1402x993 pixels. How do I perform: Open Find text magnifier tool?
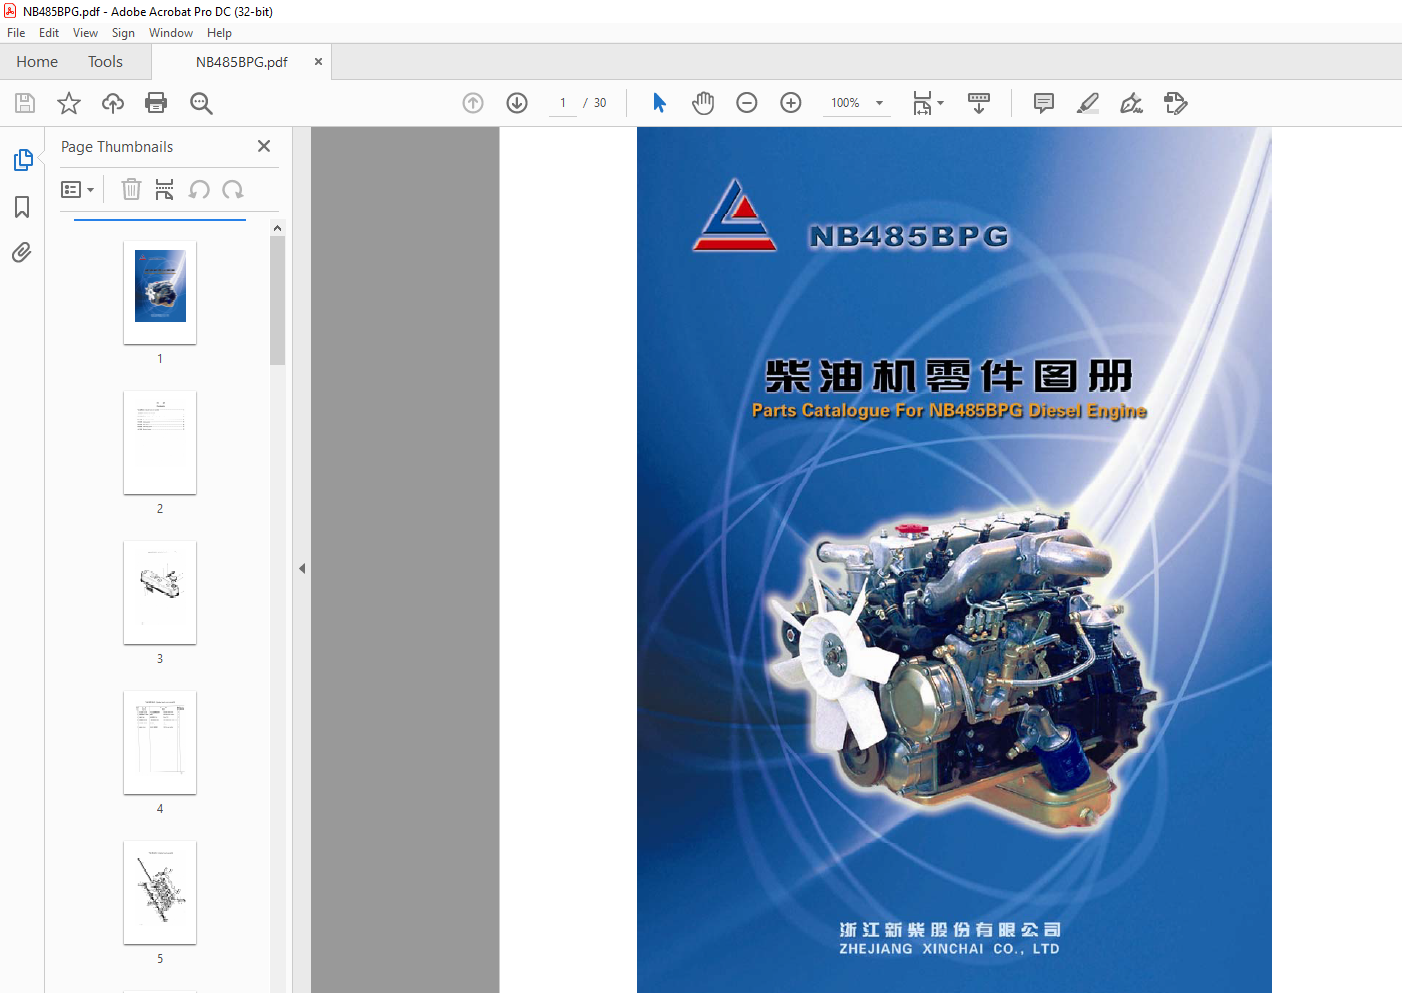pos(201,103)
